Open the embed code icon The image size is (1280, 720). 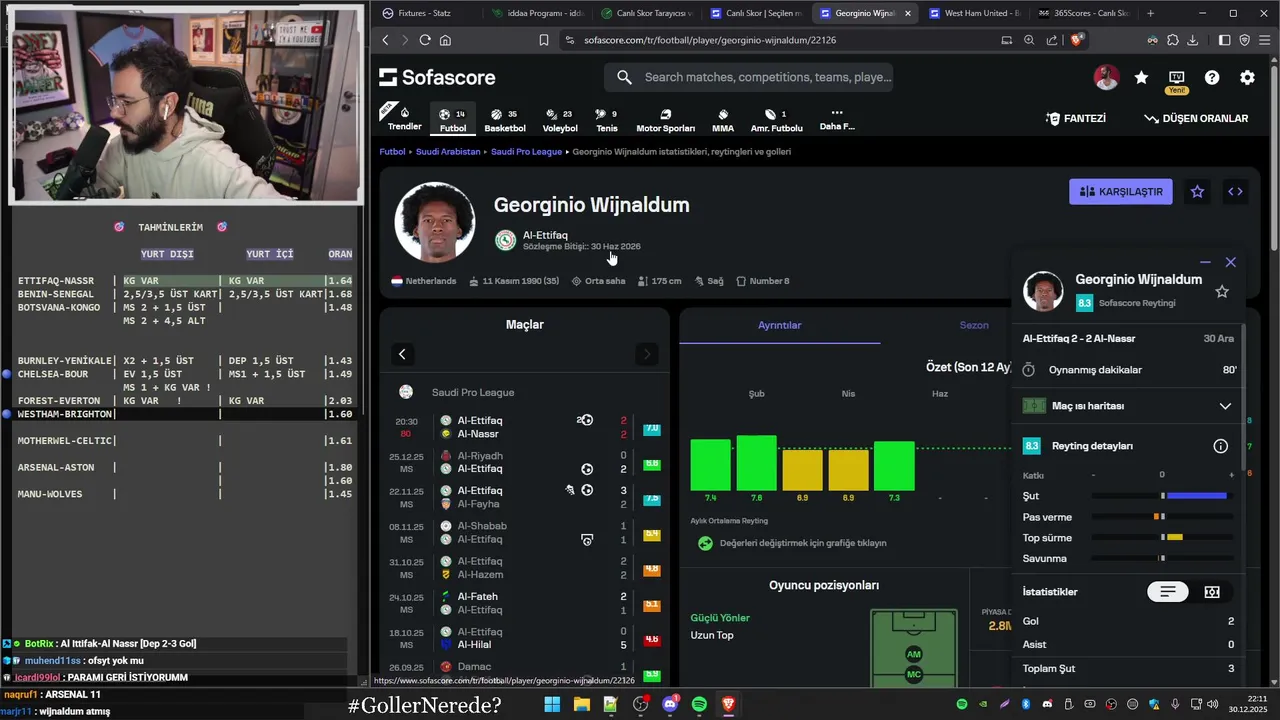1235,191
